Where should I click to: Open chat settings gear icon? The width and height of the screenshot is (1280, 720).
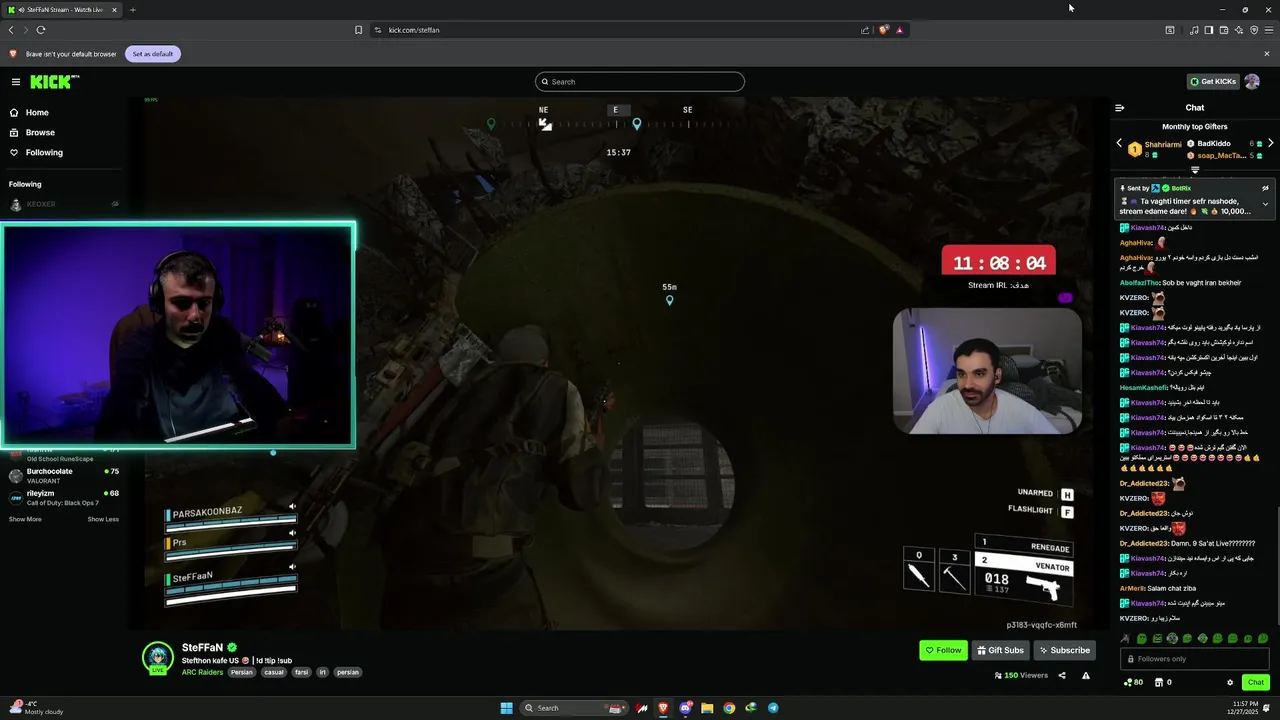click(x=1230, y=682)
